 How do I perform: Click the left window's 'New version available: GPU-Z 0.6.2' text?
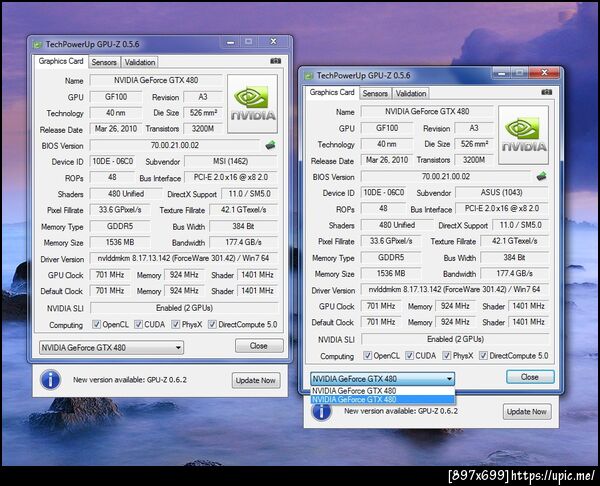tap(130, 380)
